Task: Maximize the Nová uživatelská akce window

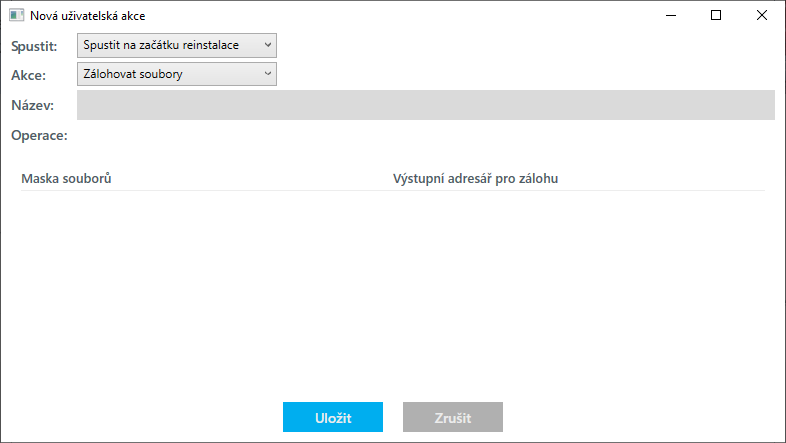Action: [x=716, y=16]
